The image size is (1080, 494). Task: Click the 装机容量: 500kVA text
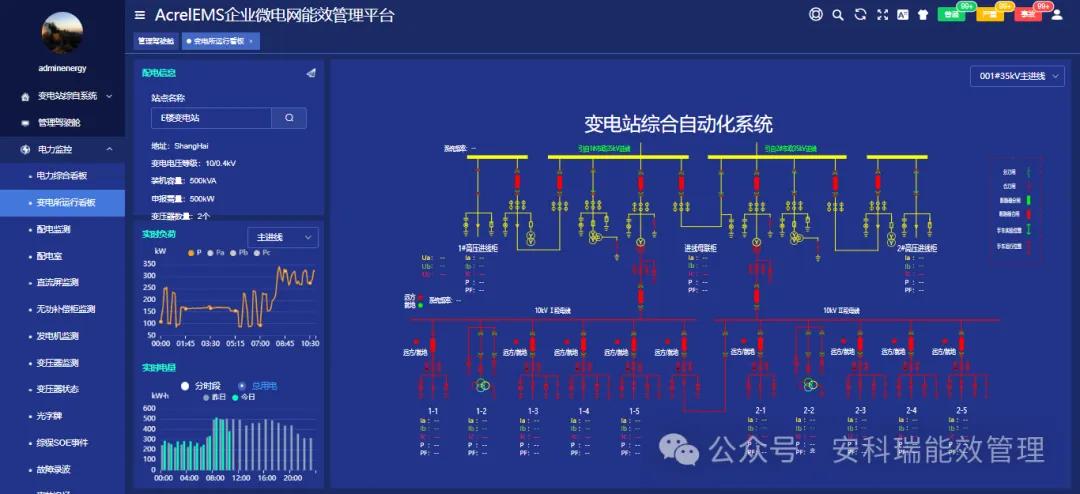pos(184,181)
